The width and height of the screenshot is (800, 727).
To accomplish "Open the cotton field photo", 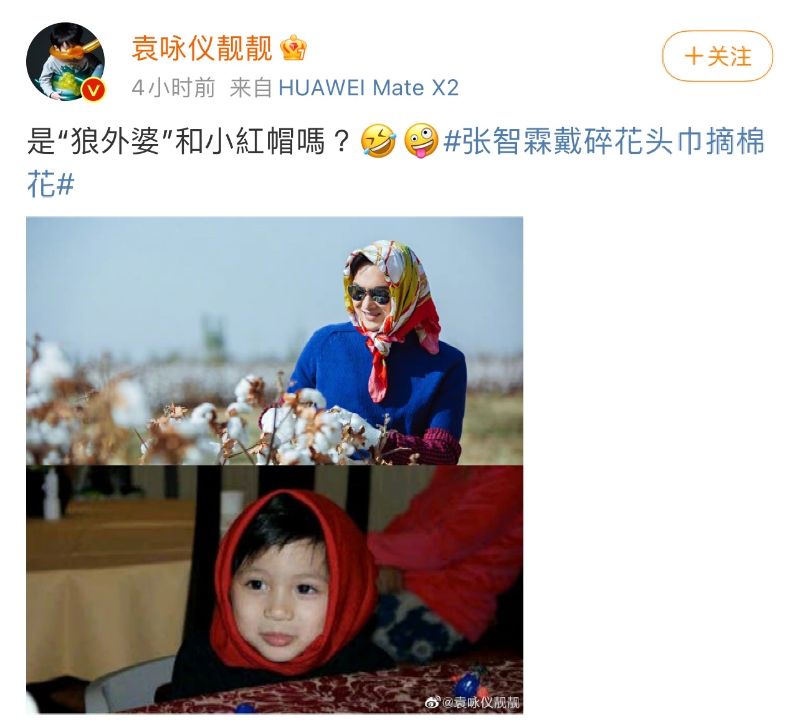I will [x=274, y=341].
